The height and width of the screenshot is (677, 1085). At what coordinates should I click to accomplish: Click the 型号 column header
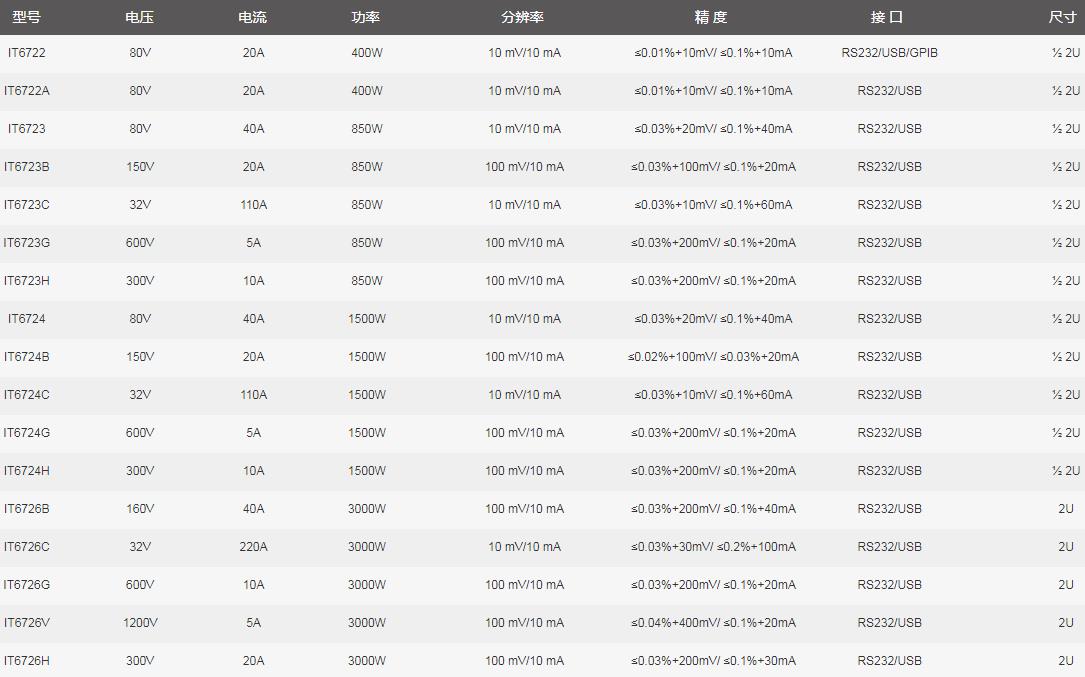coord(26,17)
